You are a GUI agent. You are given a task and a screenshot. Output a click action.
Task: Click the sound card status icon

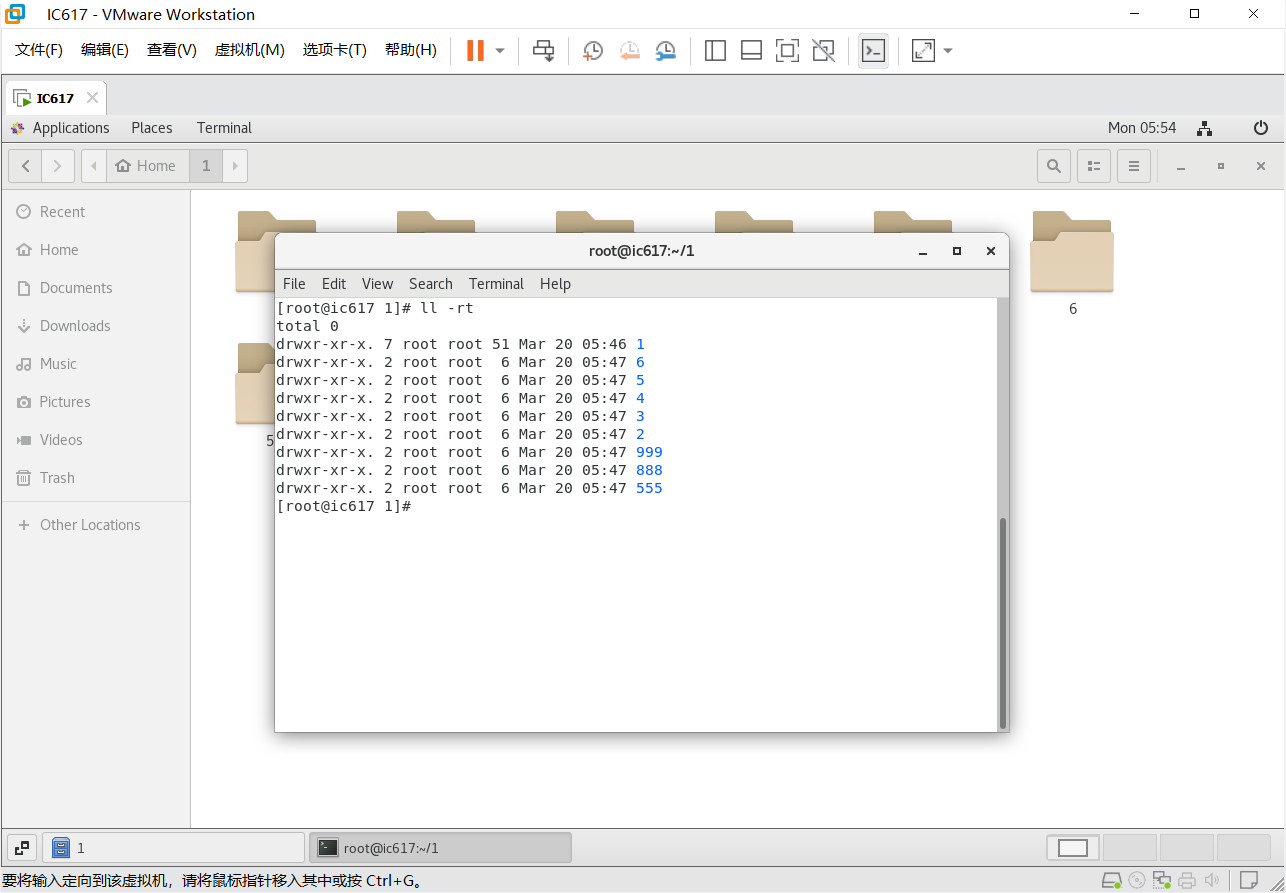click(x=1212, y=881)
